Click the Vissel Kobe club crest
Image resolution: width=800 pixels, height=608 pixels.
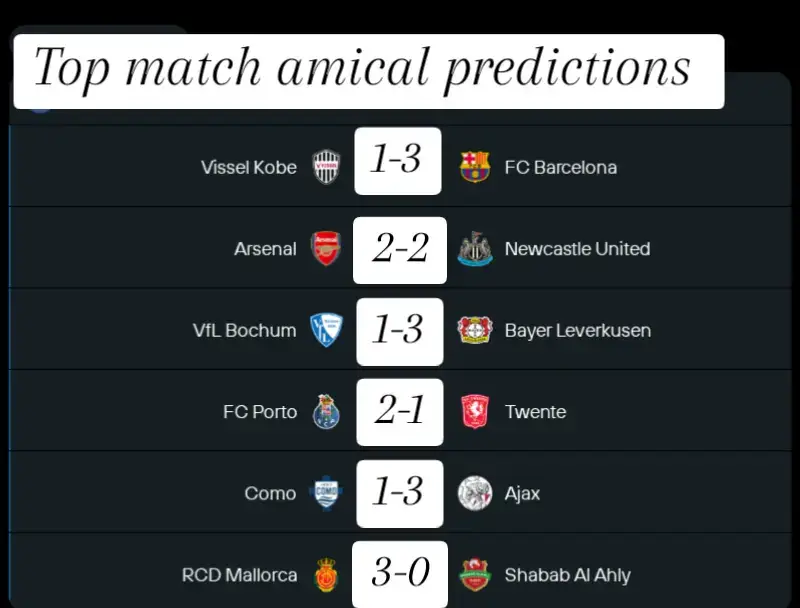click(x=327, y=167)
